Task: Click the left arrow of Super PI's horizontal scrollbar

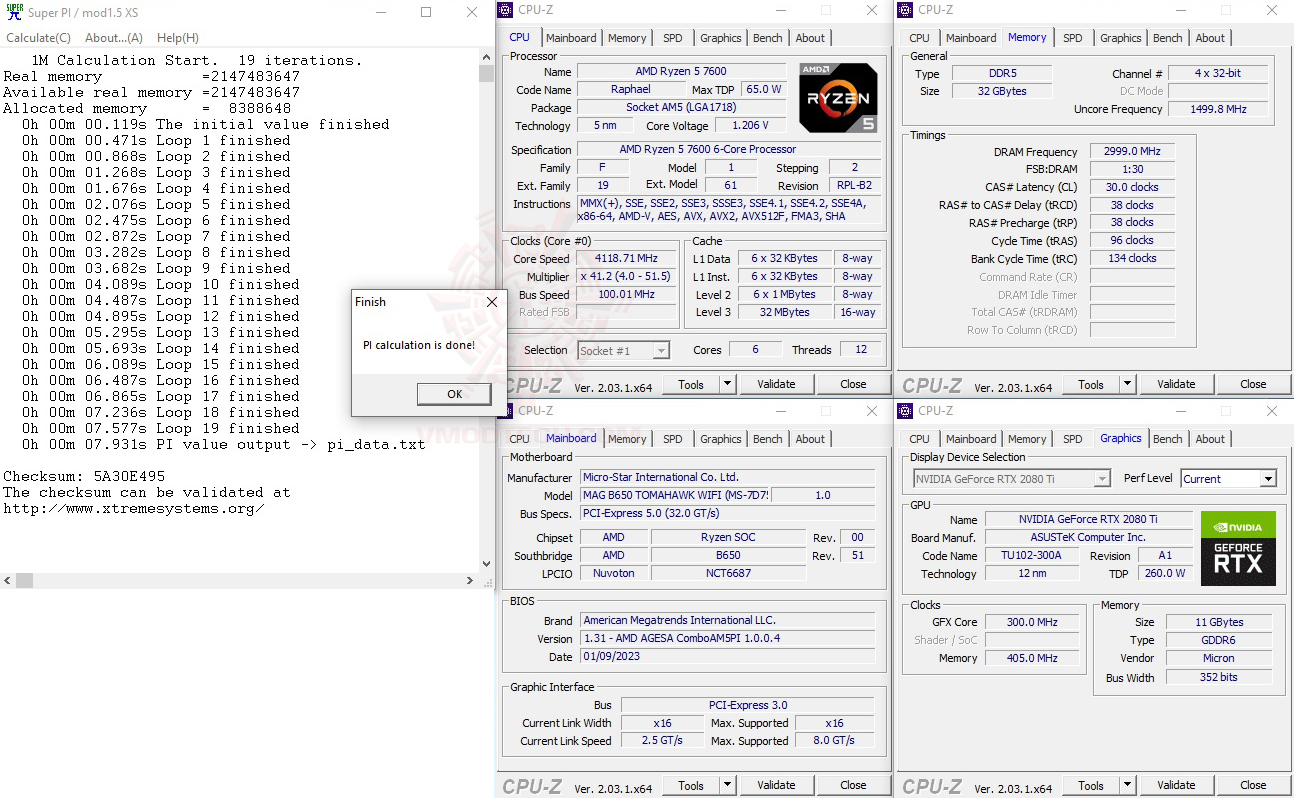Action: coord(8,580)
